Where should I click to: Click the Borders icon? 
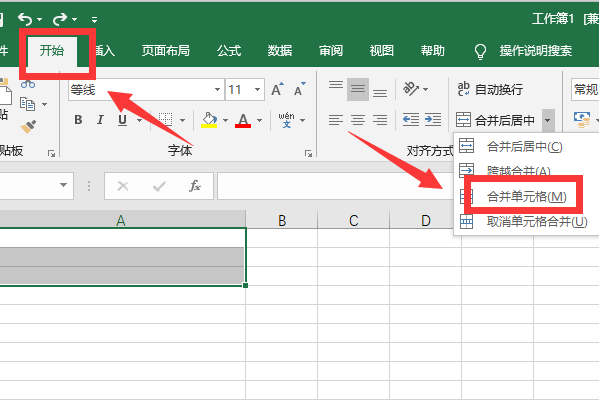click(x=165, y=120)
